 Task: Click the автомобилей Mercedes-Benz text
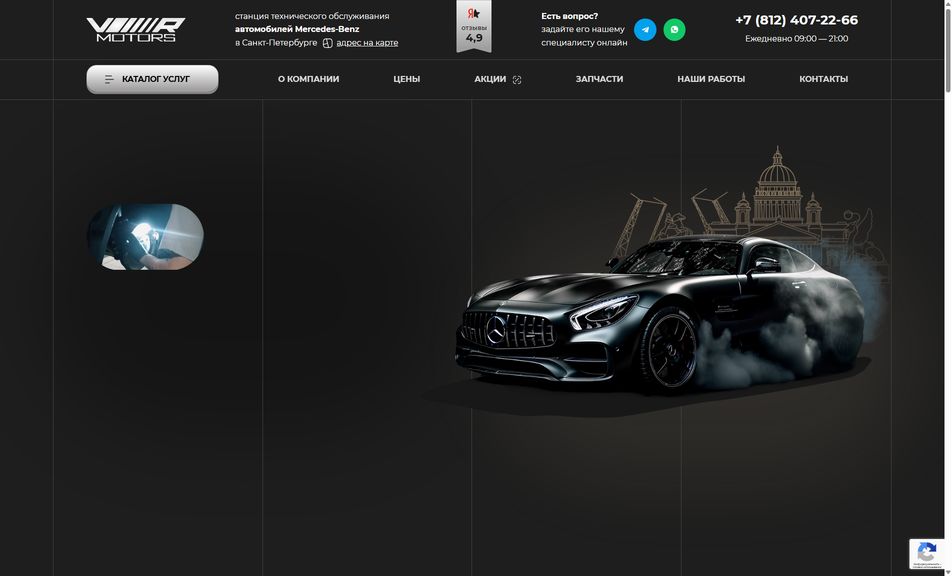(x=297, y=29)
